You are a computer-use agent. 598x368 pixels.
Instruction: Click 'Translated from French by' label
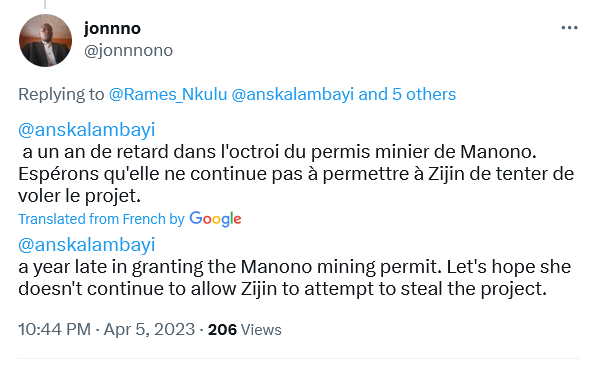[101, 219]
